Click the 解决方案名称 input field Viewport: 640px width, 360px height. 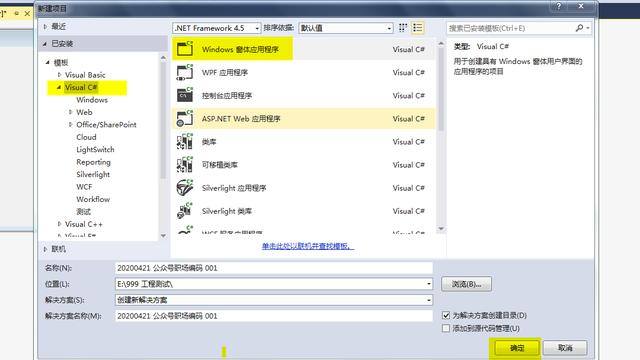coord(274,316)
